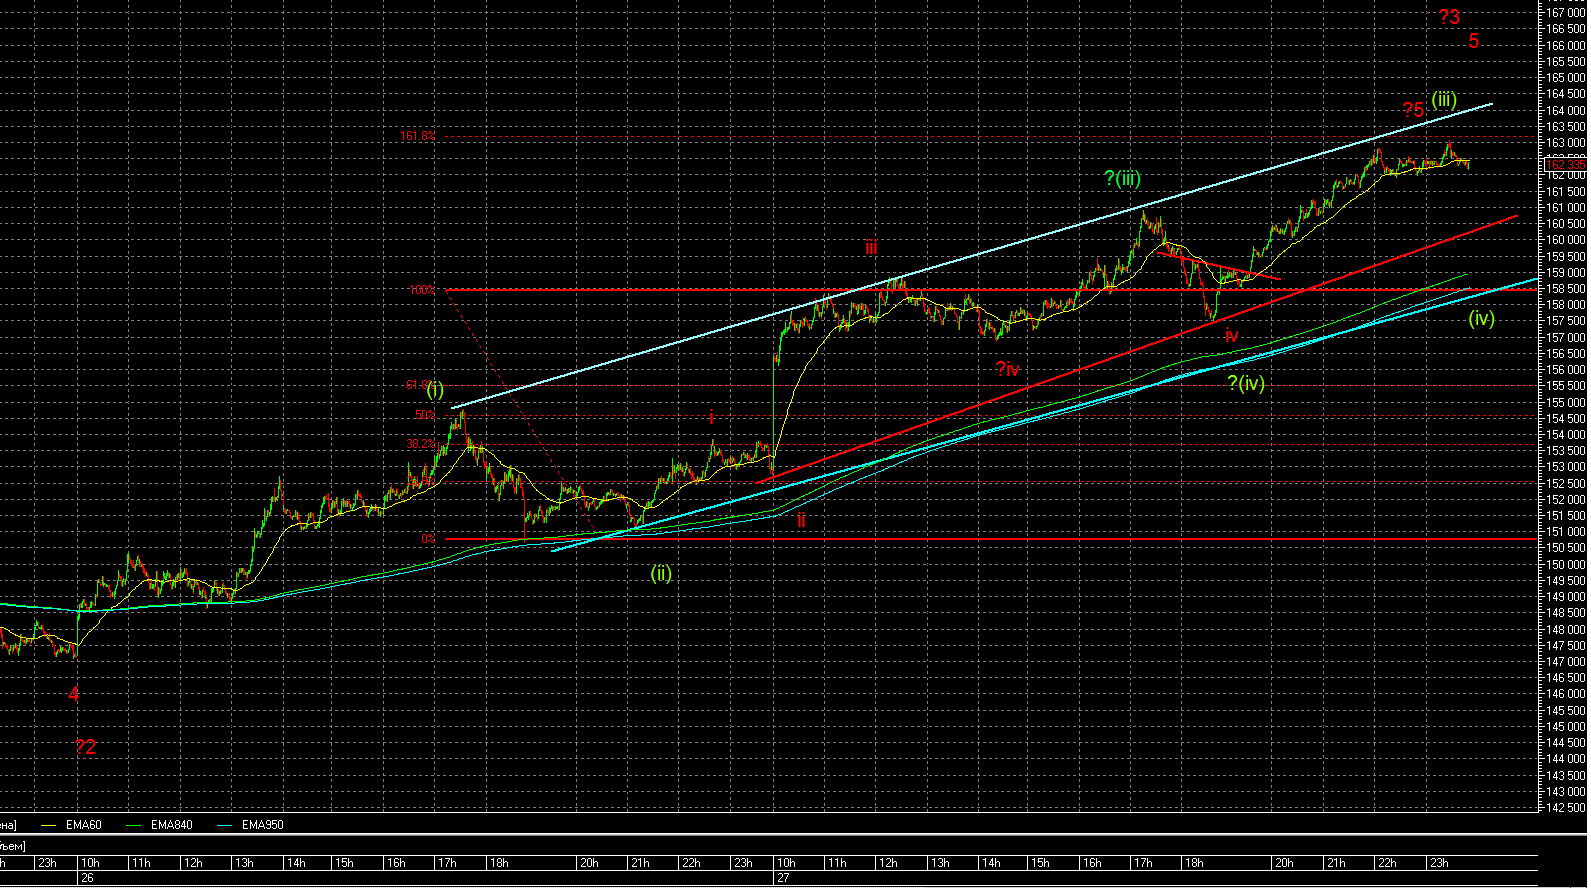Click the 38.2% Fibonacci level label

(x=421, y=444)
